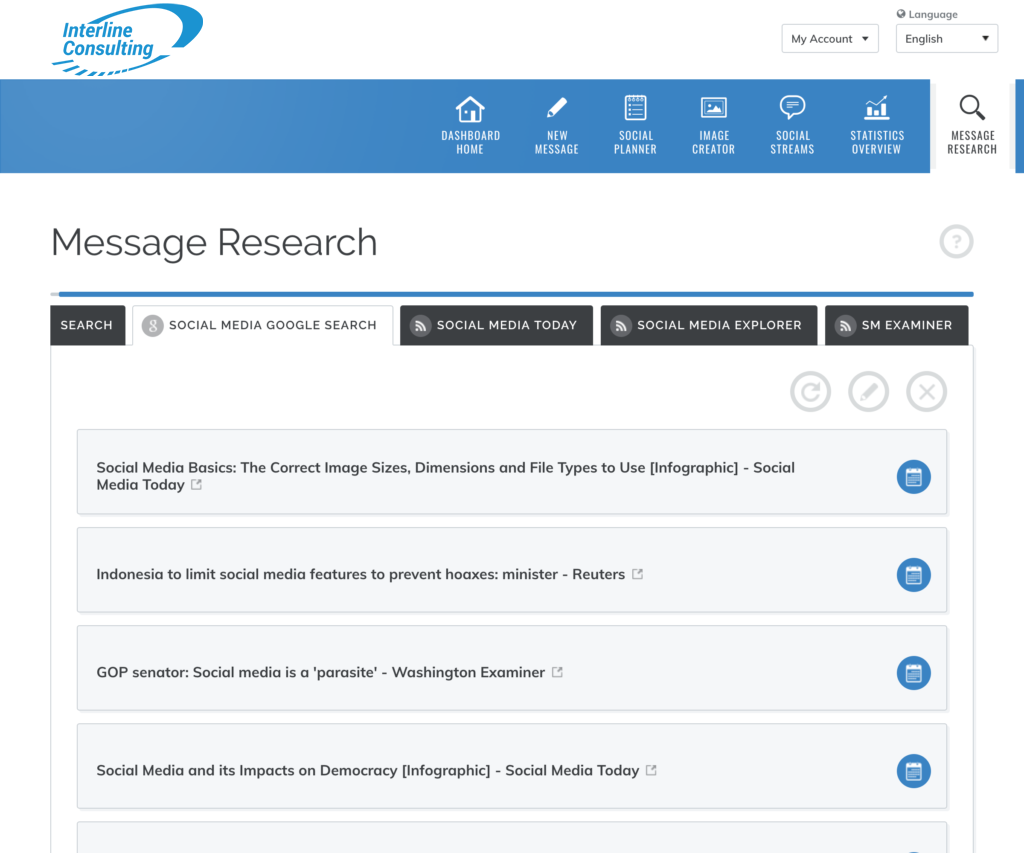Open external link icon after Democracy article

651,770
